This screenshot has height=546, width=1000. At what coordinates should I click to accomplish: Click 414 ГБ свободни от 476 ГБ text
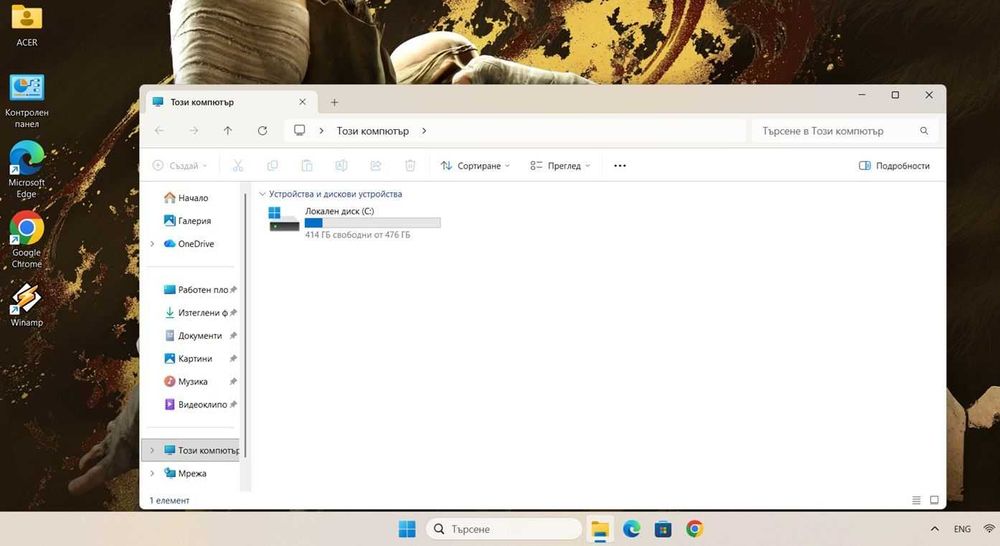pyautogui.click(x=357, y=235)
